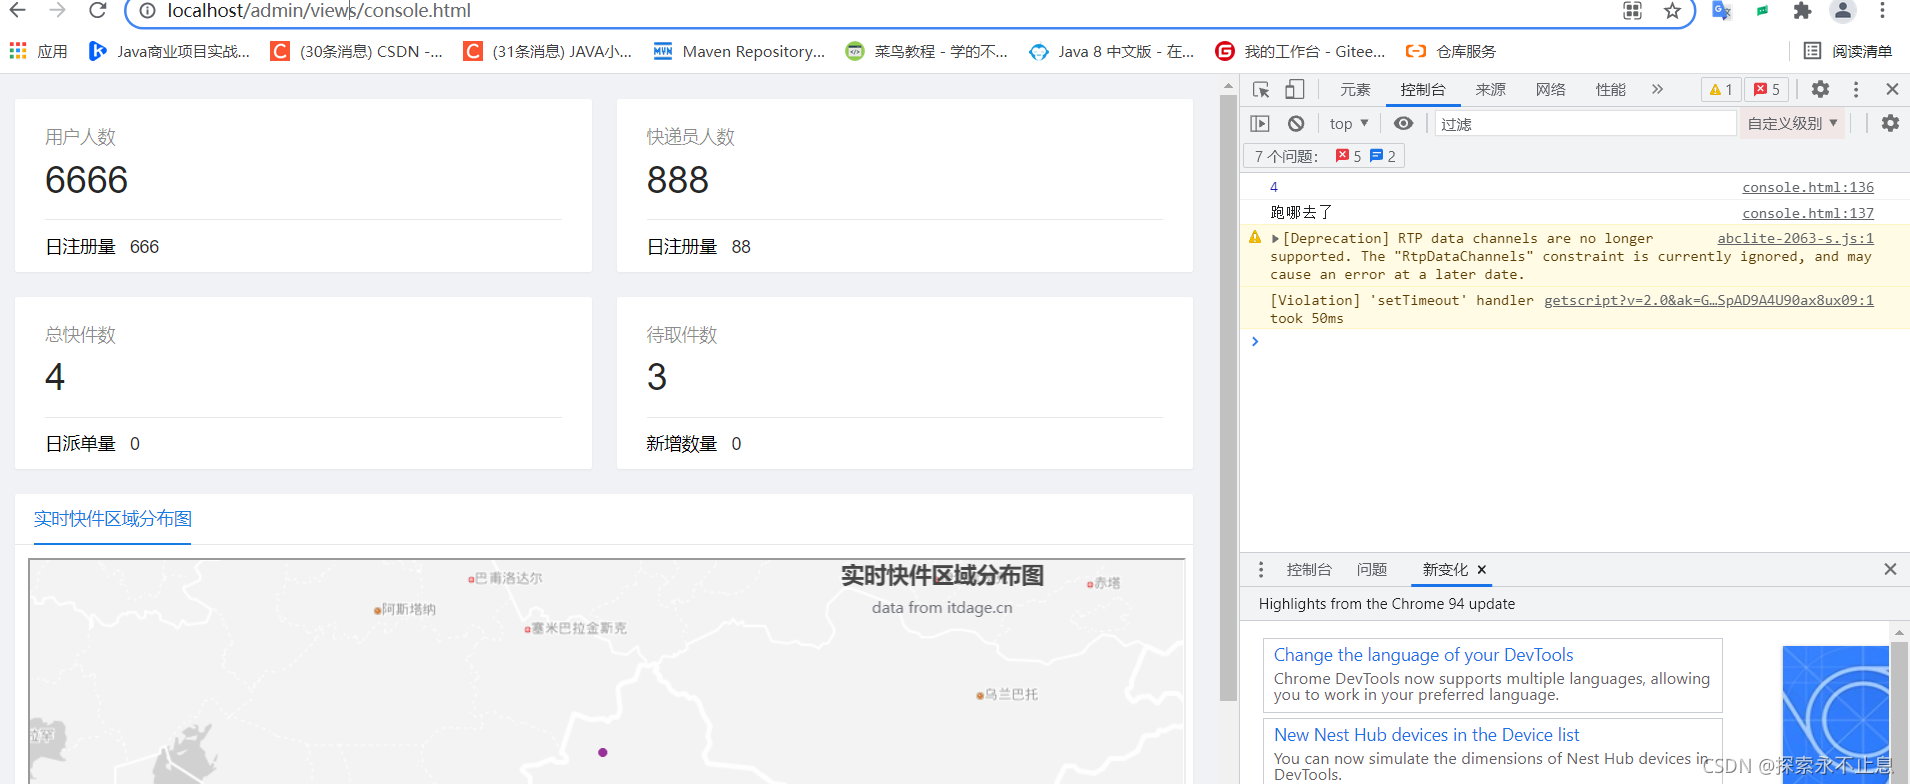Reload the page with refresh icon
The image size is (1910, 784).
(97, 10)
